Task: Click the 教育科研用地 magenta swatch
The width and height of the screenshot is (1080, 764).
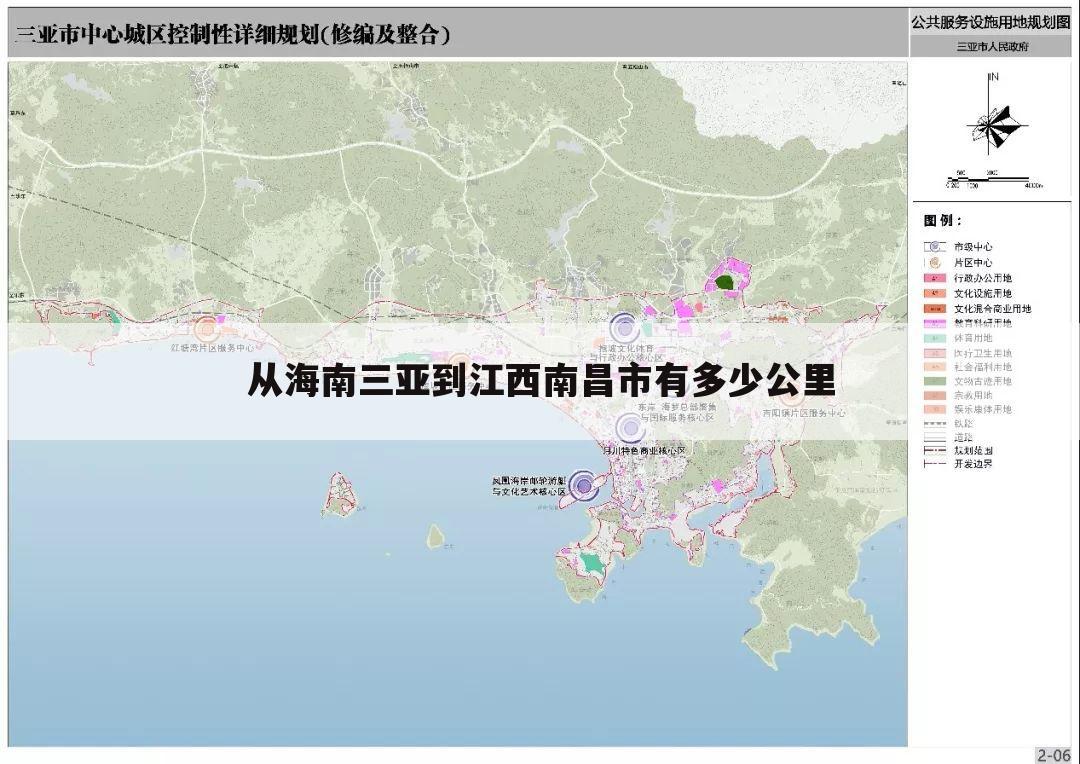Action: pos(935,323)
